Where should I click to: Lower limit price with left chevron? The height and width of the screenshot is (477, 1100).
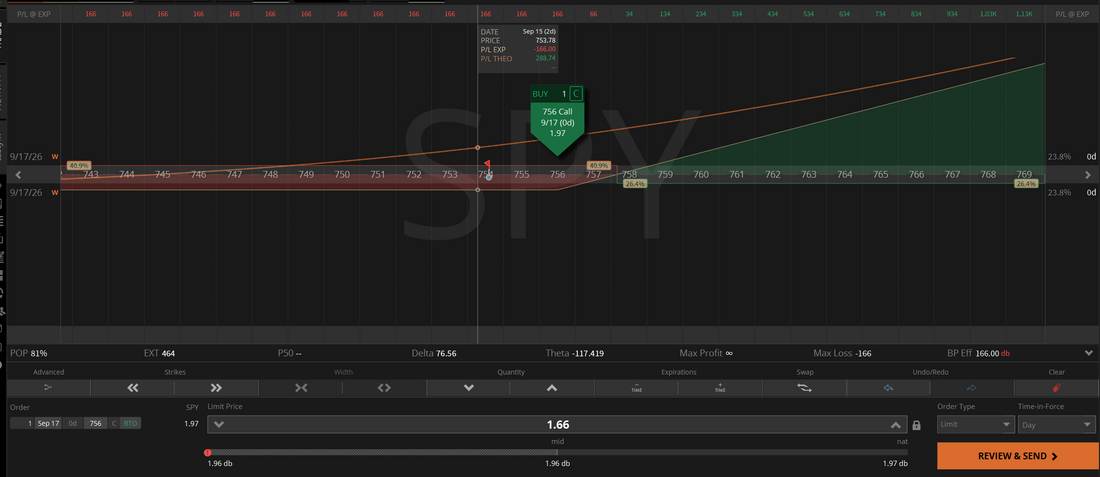pos(218,424)
